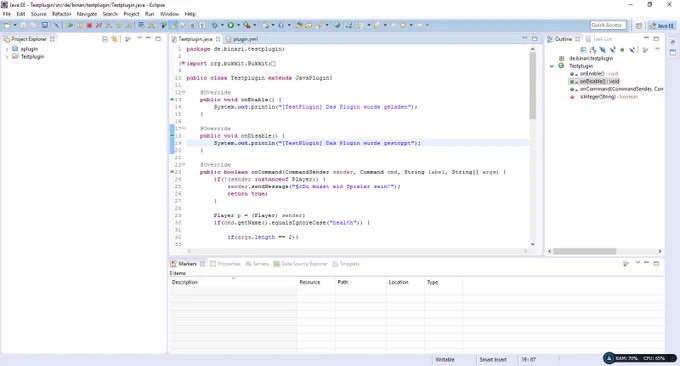Open Project Explorer View Menu dropdown

point(139,38)
